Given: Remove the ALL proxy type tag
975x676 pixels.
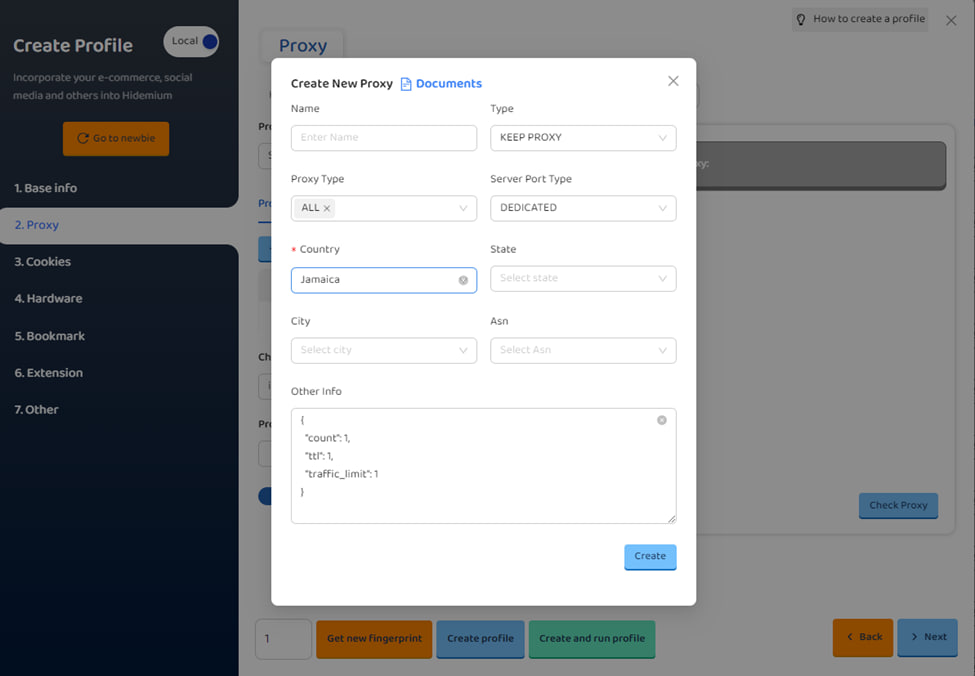Looking at the screenshot, I should [327, 209].
